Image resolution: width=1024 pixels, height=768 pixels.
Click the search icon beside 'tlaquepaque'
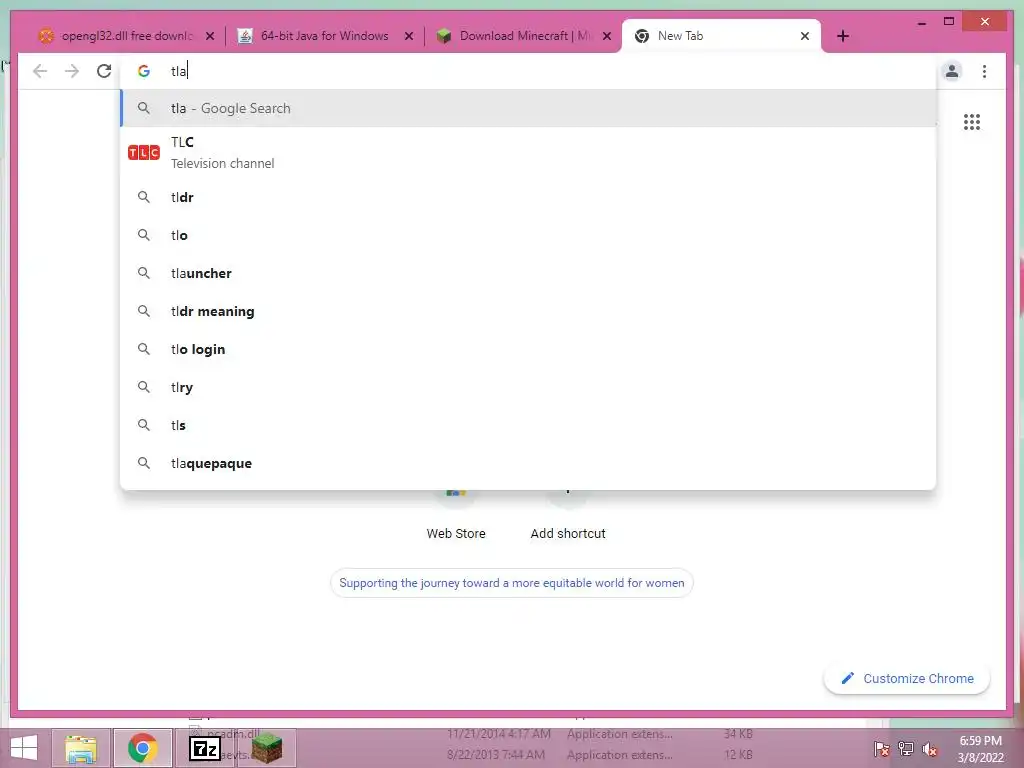tap(144, 463)
